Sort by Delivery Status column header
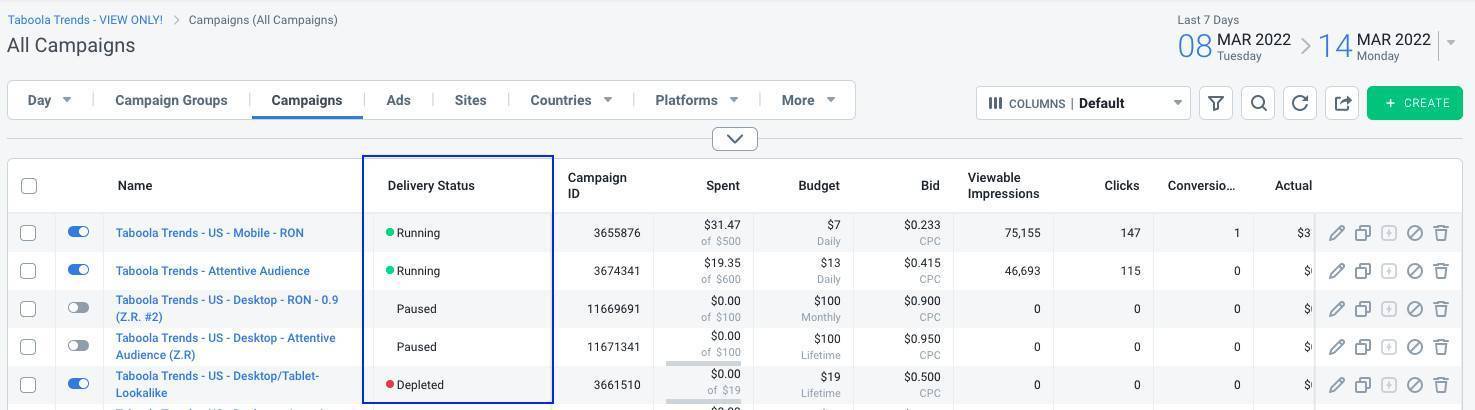1475x410 pixels. tap(431, 186)
